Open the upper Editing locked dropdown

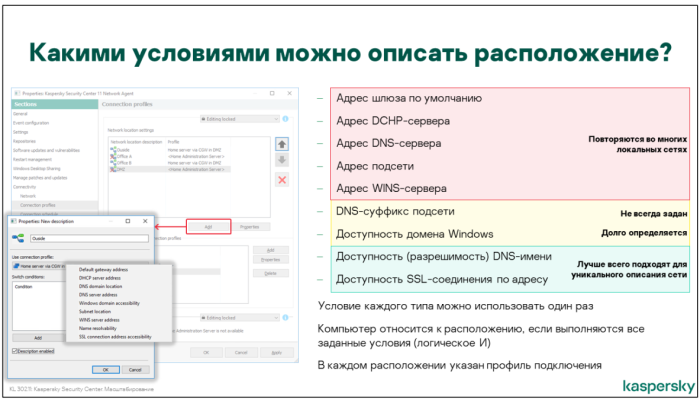pos(240,119)
